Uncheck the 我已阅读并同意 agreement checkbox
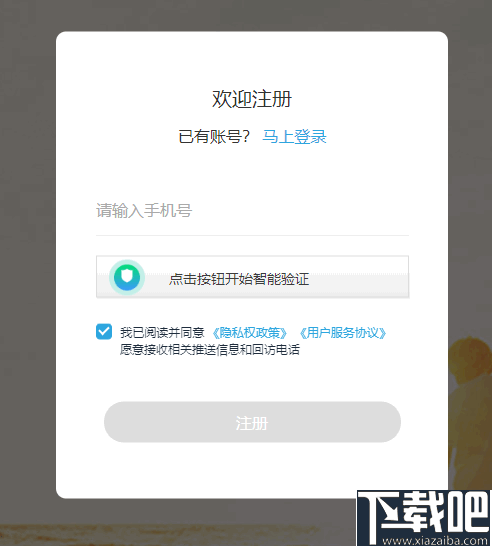Image resolution: width=492 pixels, height=546 pixels. [104, 332]
